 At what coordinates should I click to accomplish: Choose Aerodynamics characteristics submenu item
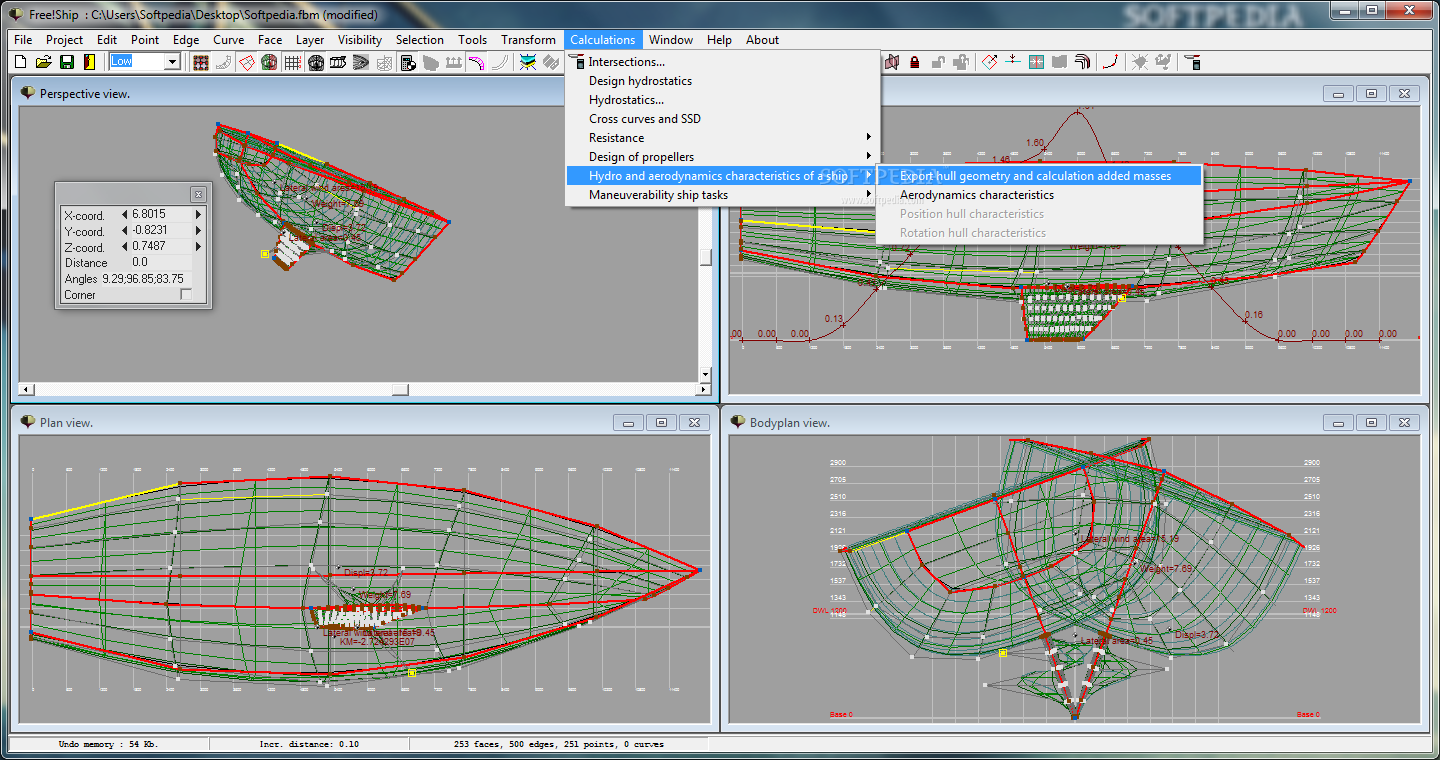click(1039, 195)
